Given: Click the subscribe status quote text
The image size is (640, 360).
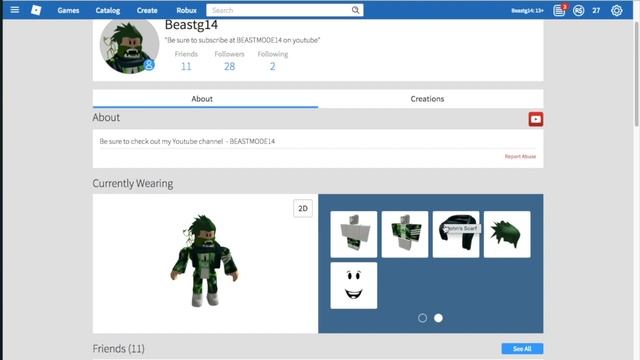Looking at the screenshot, I should pyautogui.click(x=242, y=40).
